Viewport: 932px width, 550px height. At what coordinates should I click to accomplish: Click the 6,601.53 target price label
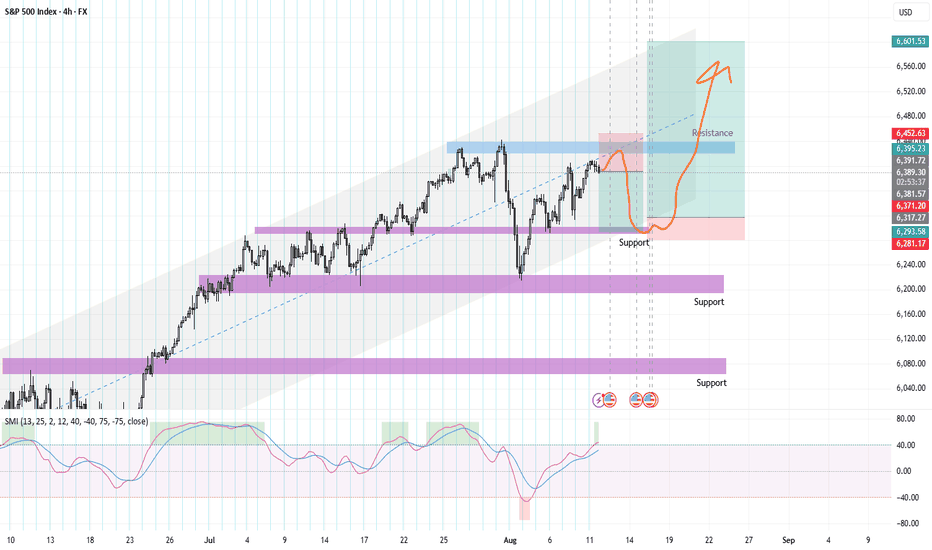pos(910,41)
